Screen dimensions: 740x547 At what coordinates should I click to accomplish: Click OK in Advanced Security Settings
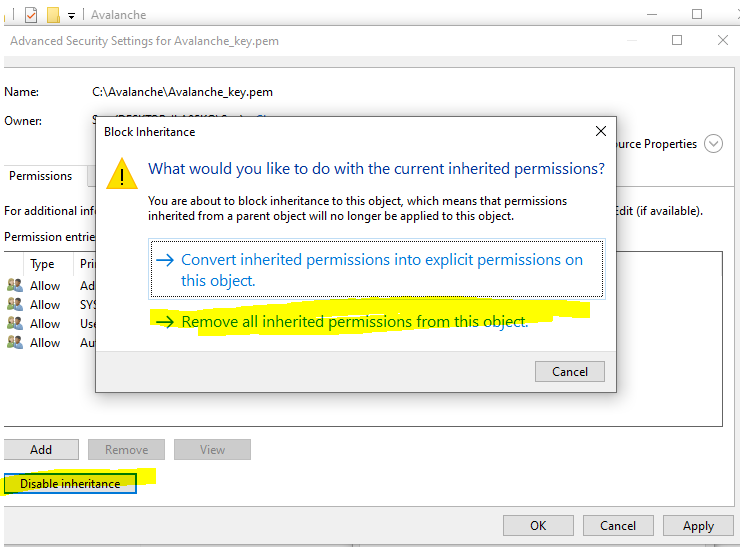(538, 525)
